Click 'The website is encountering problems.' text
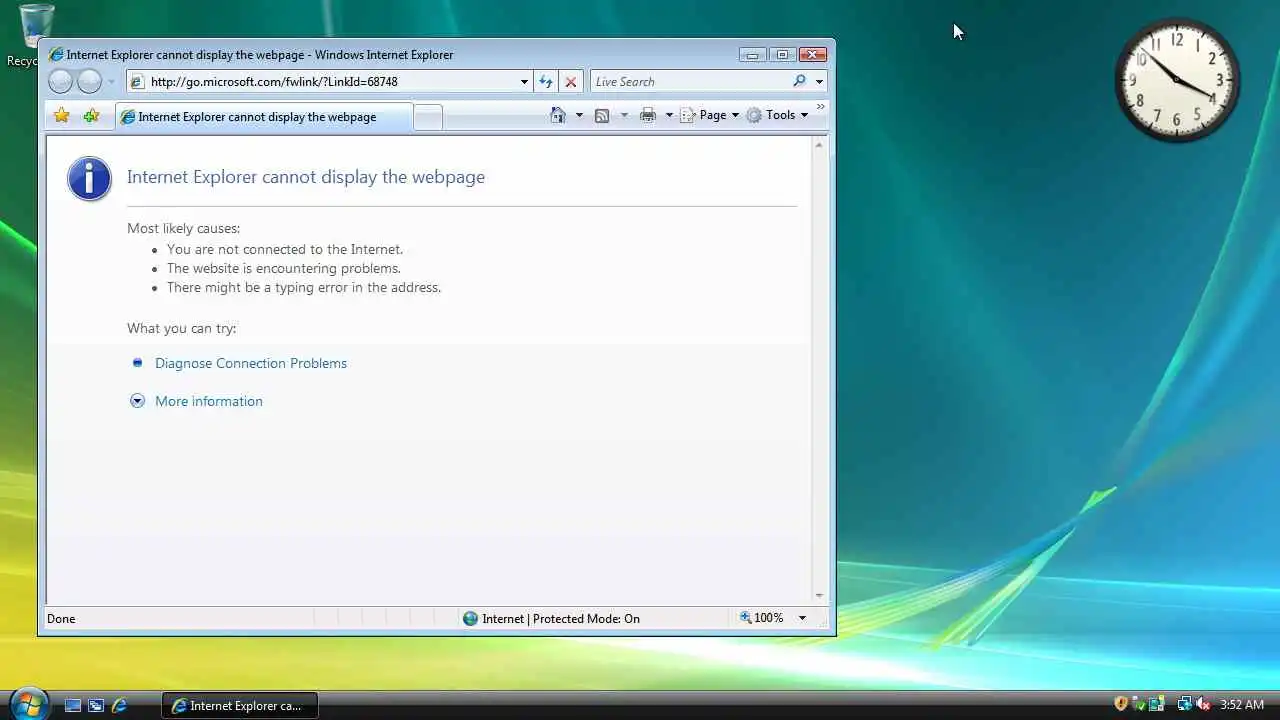This screenshot has width=1280, height=720. (284, 268)
